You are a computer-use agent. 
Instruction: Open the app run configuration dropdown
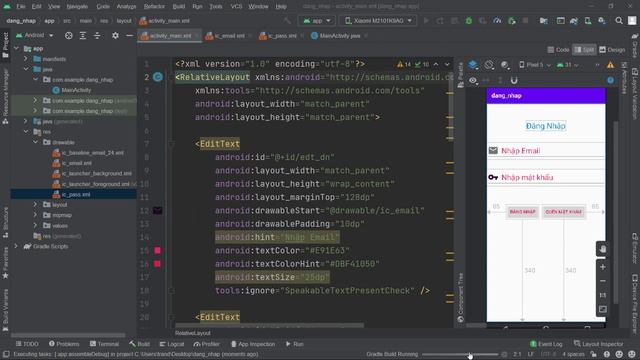click(317, 21)
